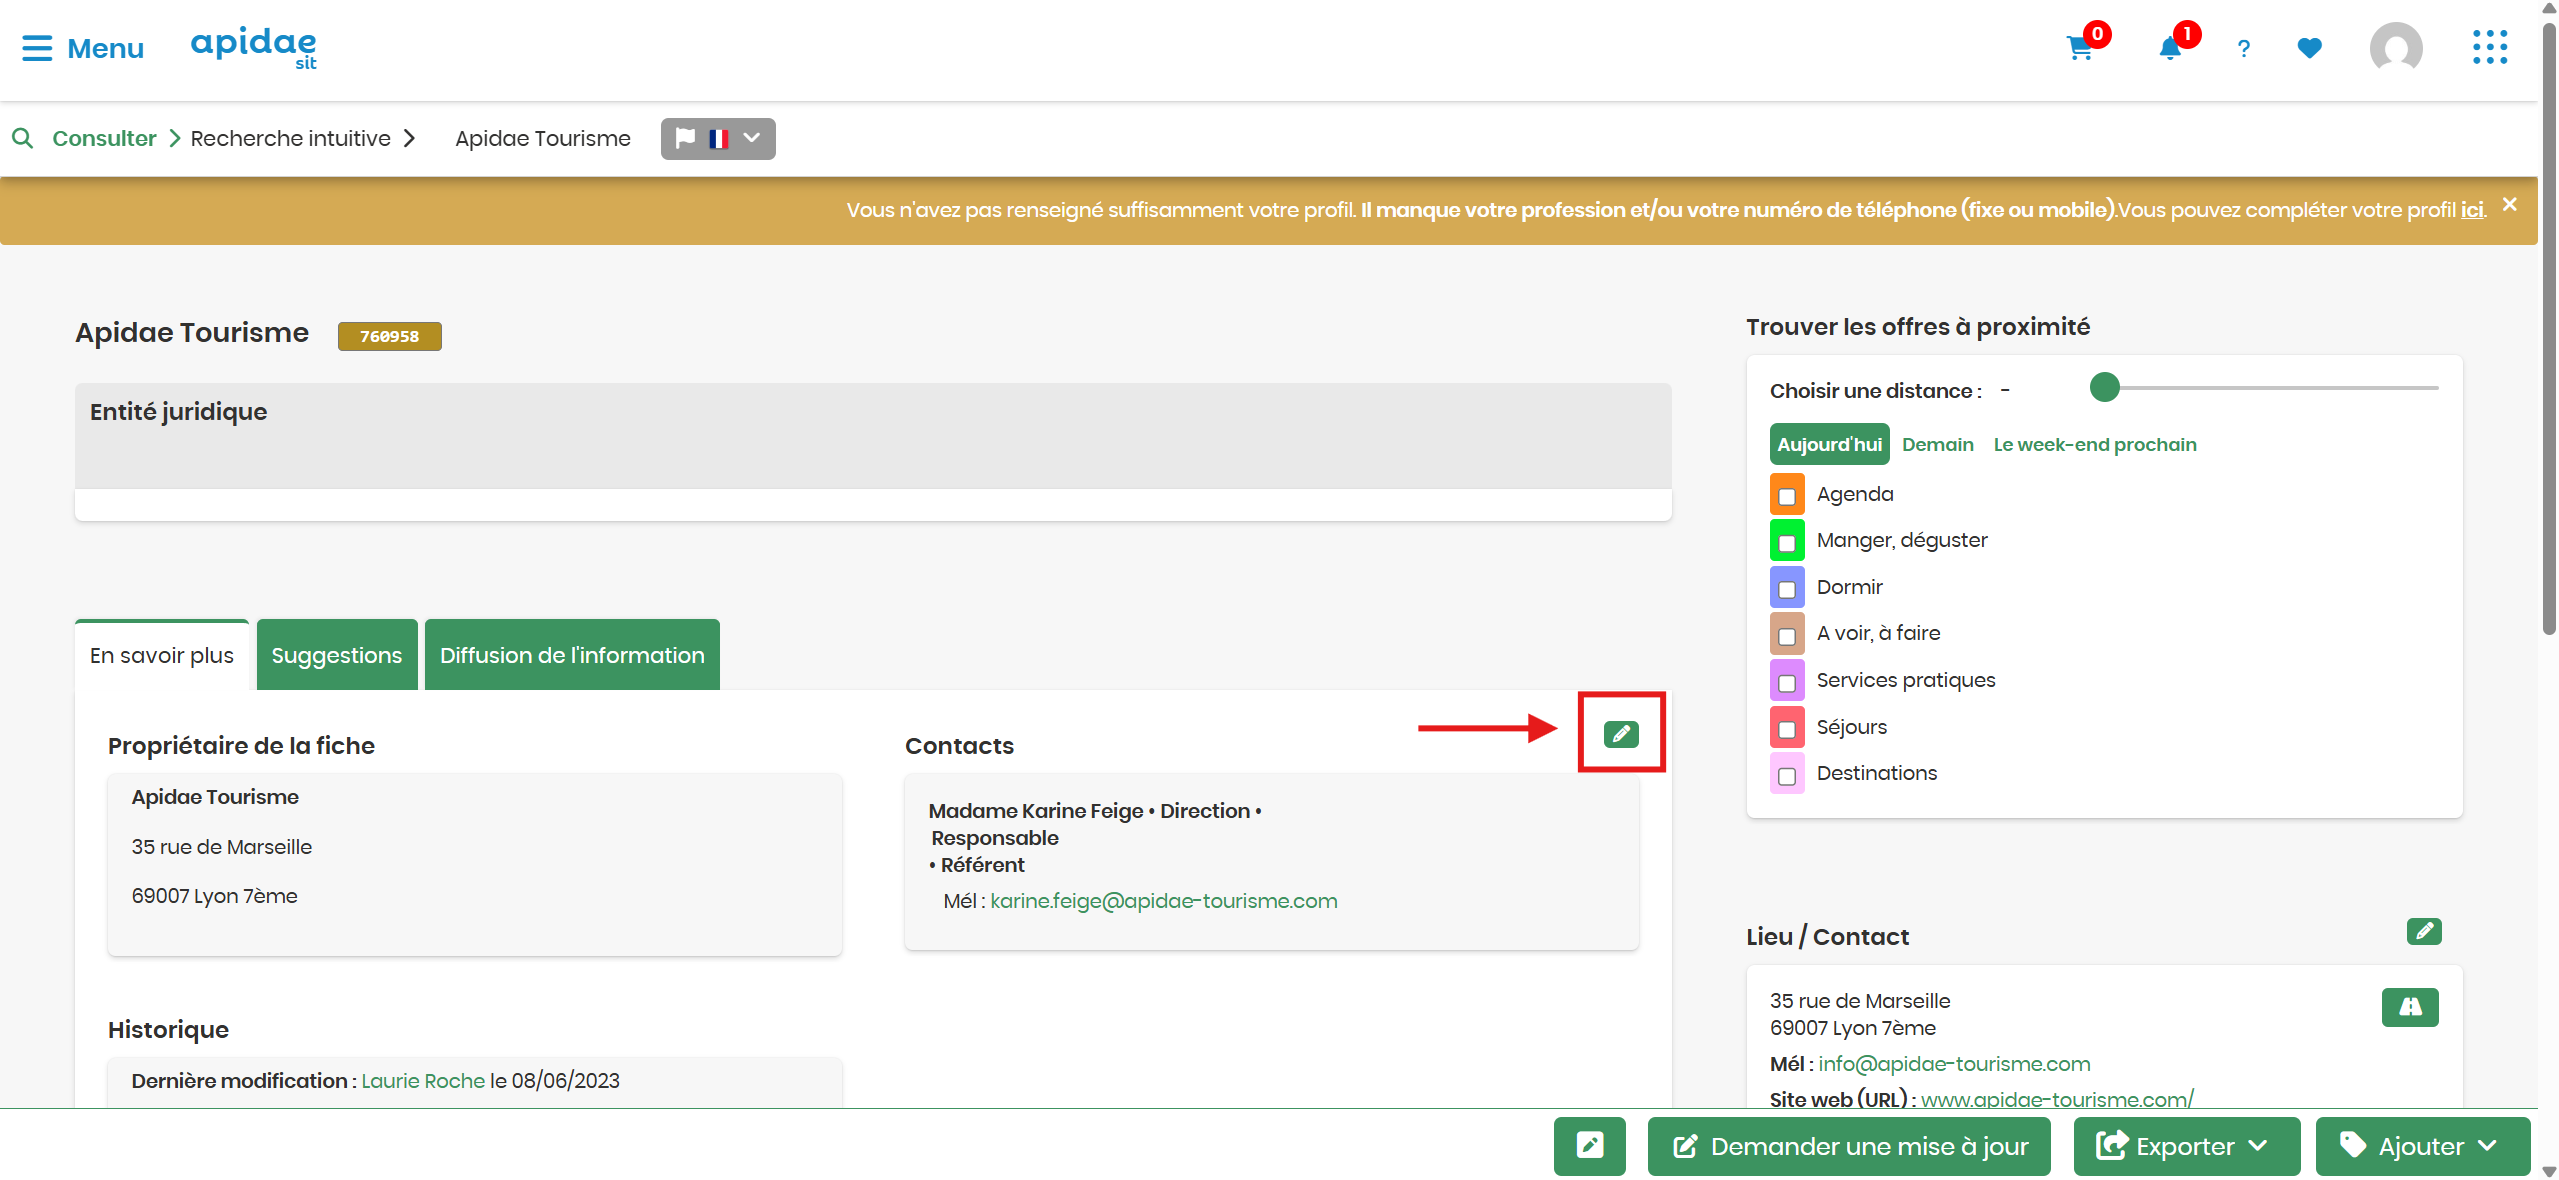Toggle the Agenda checkbox
The image size is (2559, 1180).
coord(1787,495)
